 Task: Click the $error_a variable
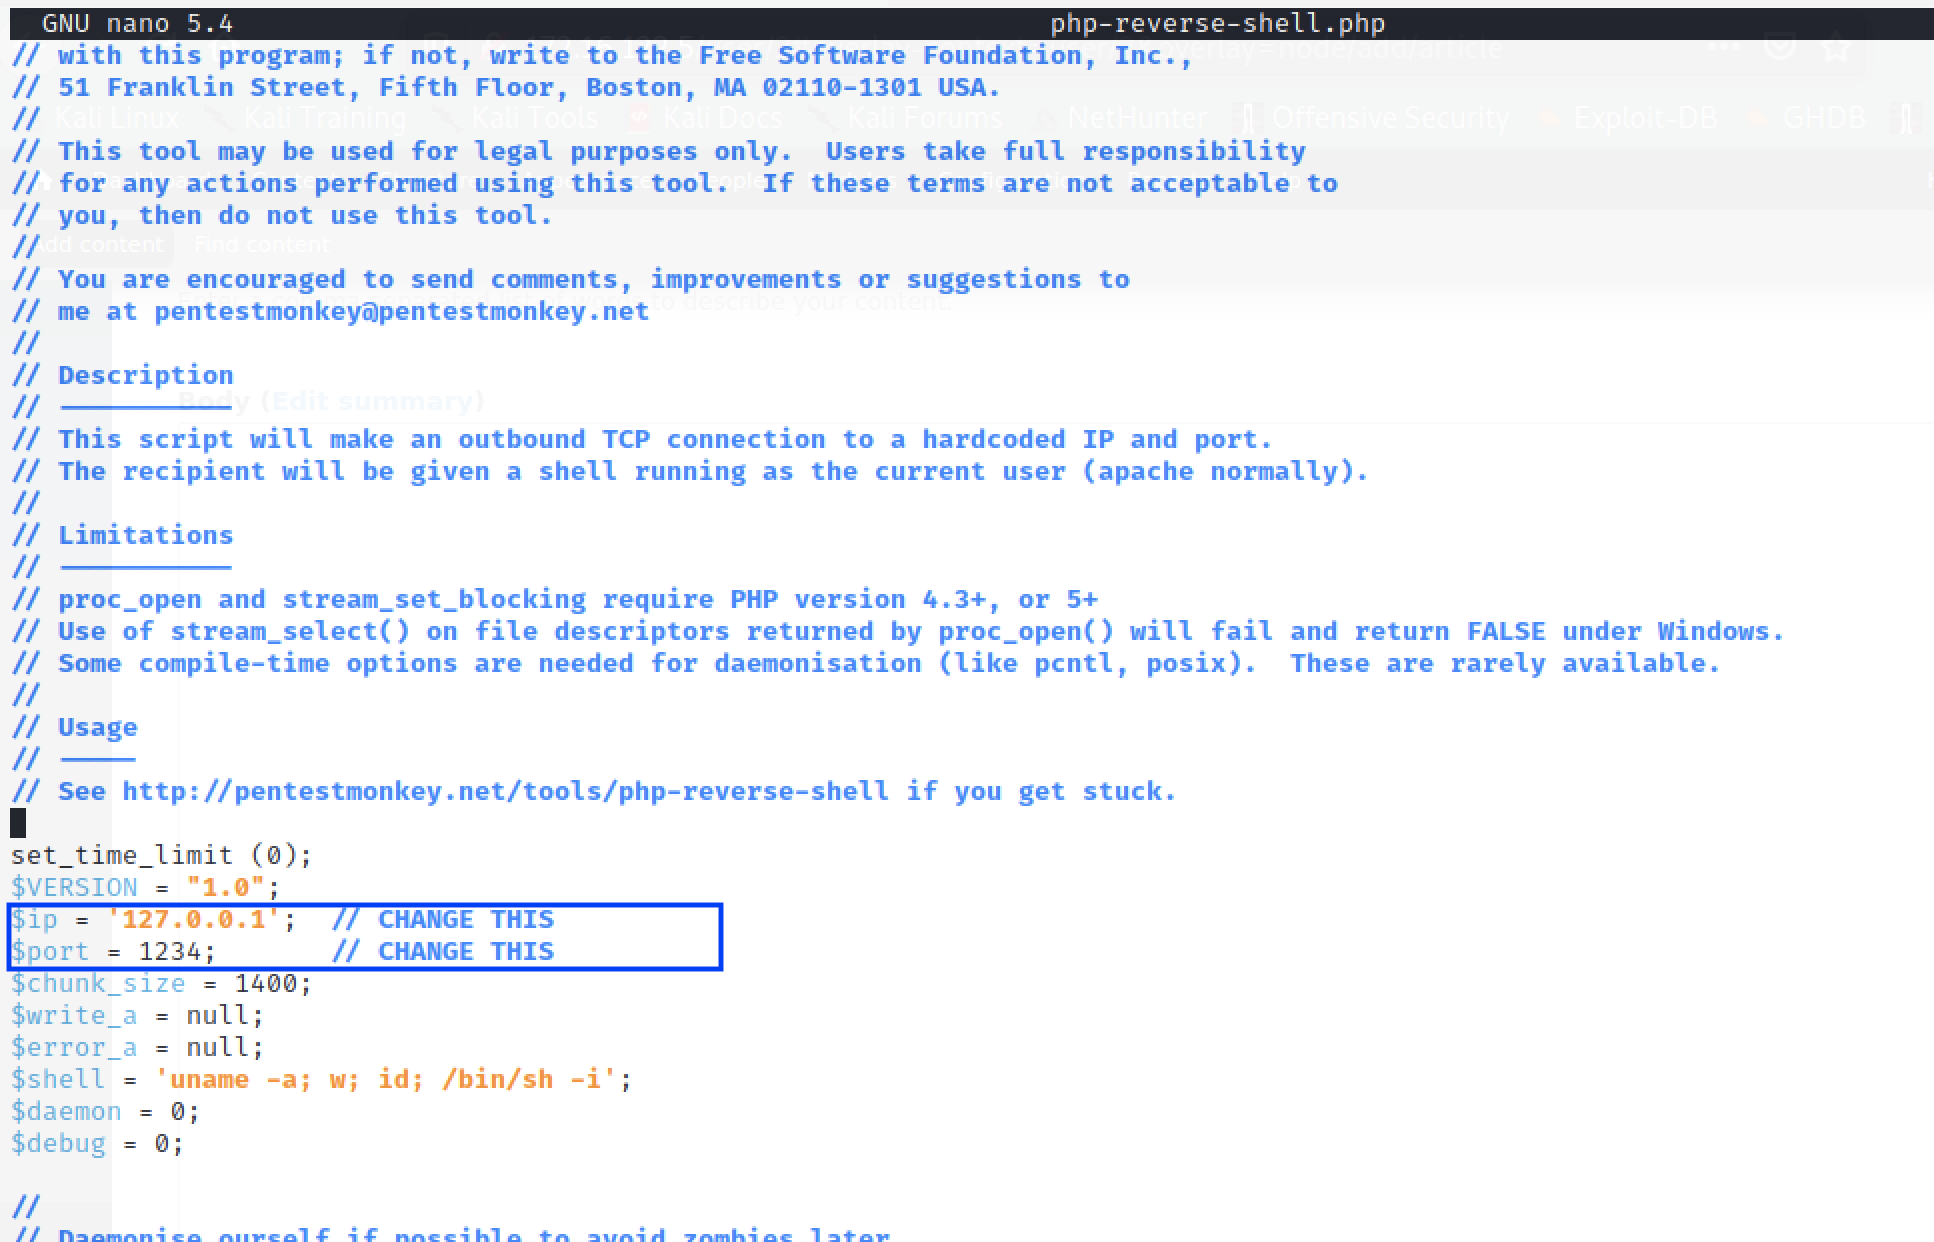(x=74, y=1047)
